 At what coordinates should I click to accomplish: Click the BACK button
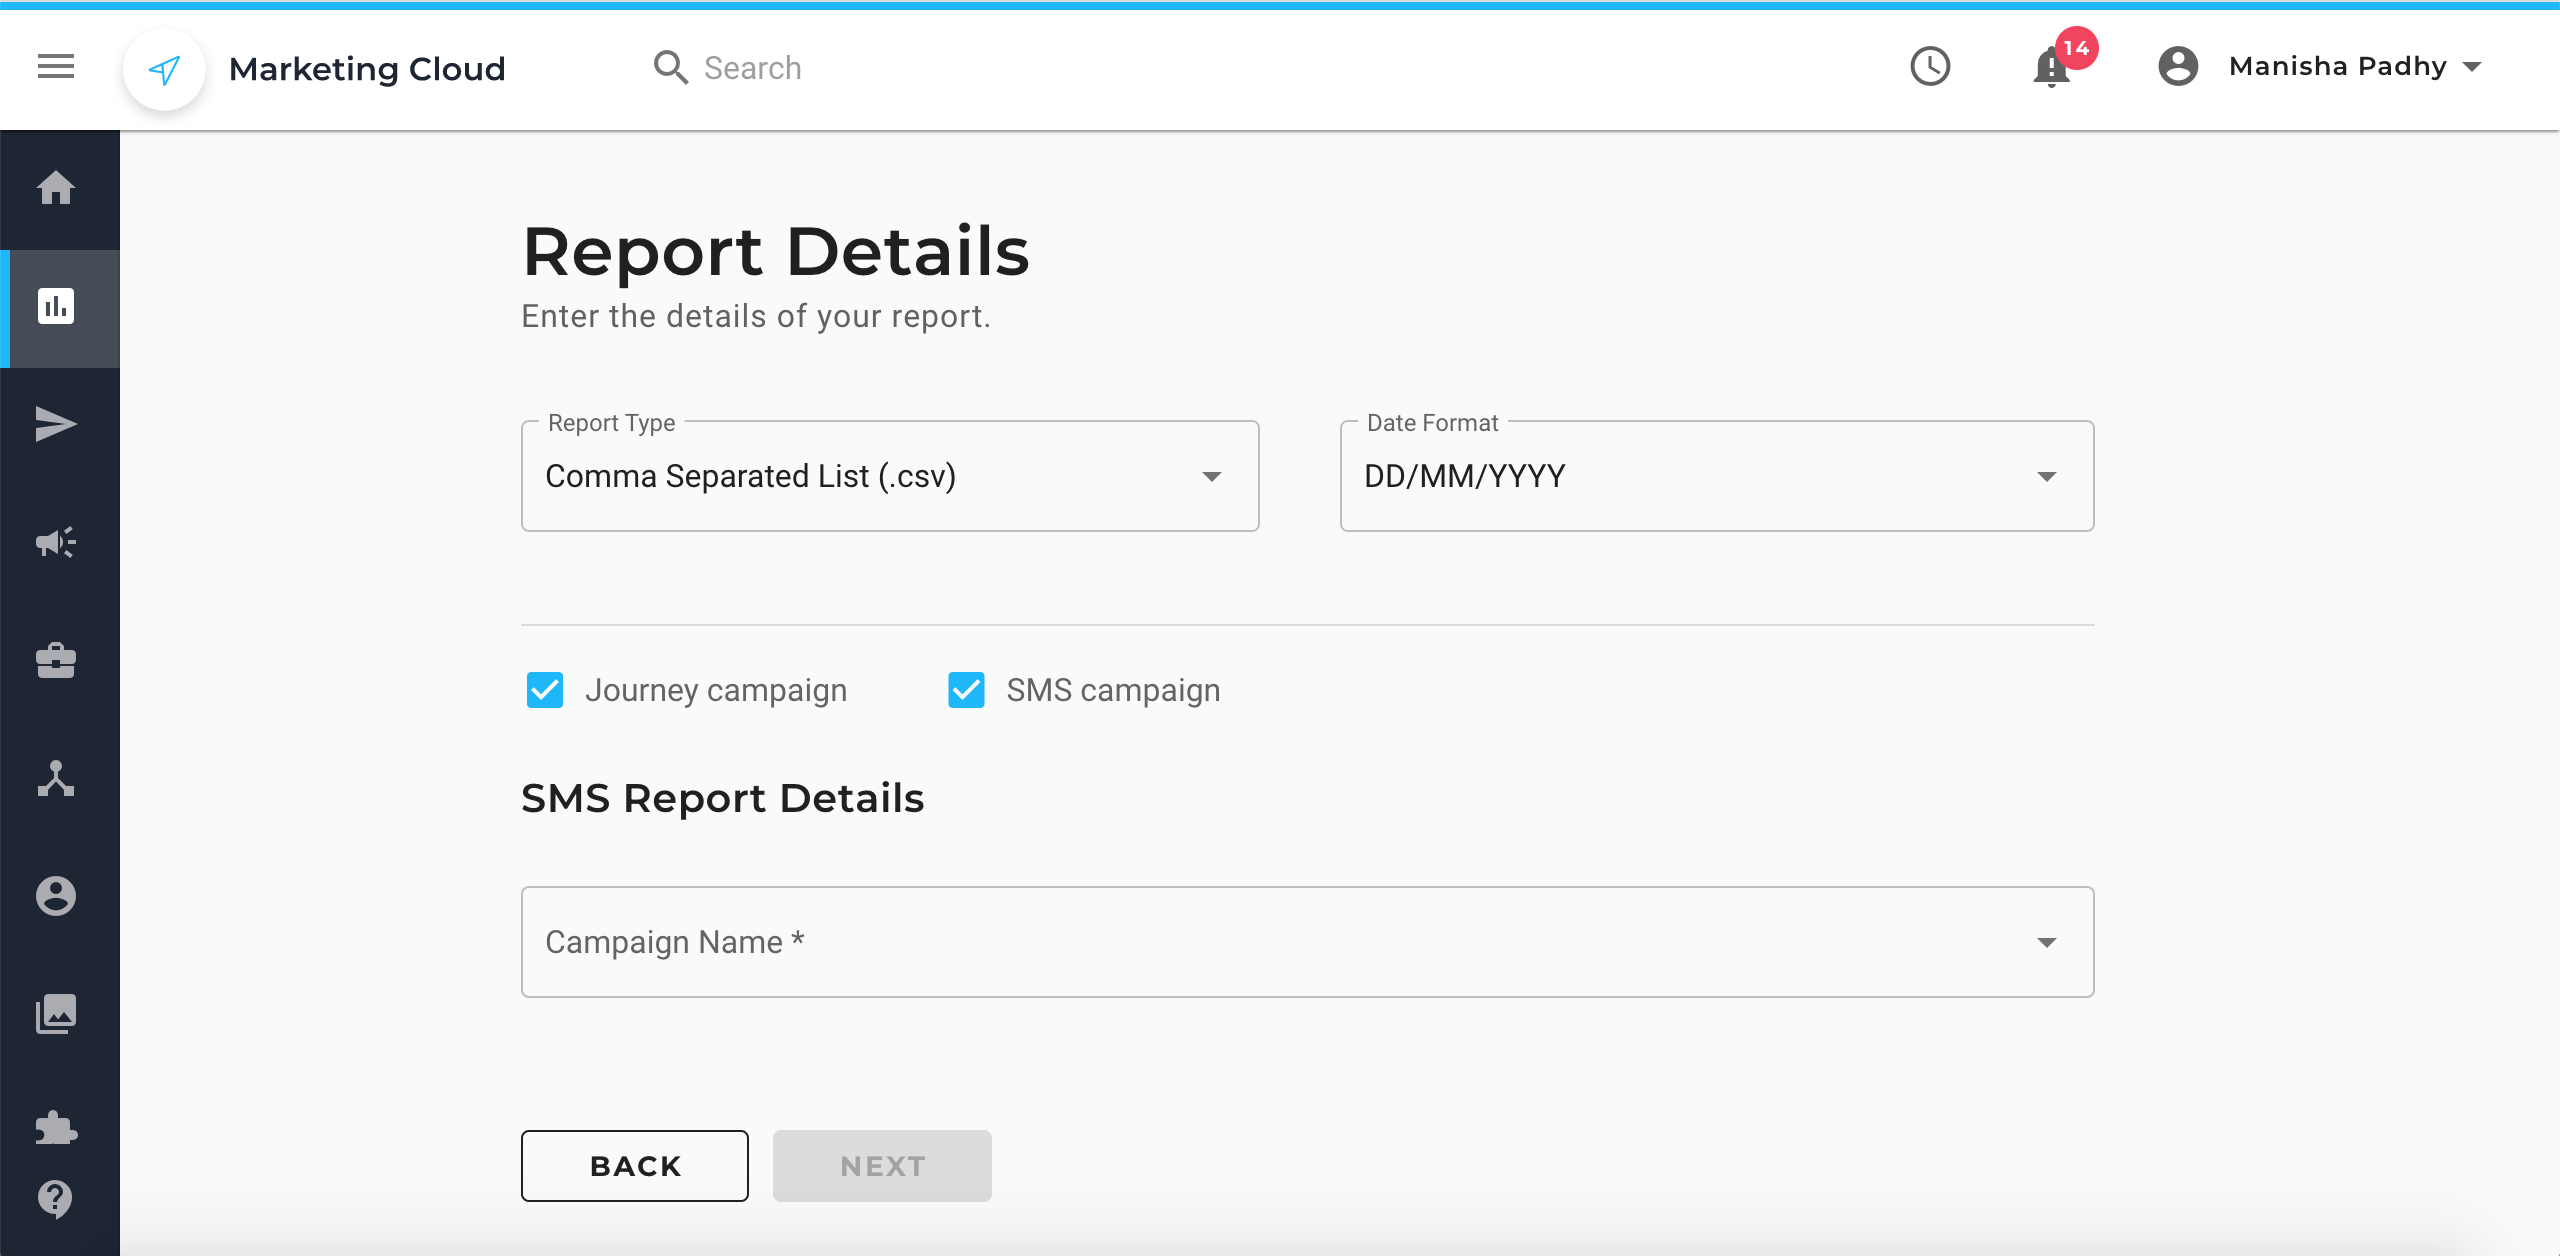[x=634, y=1166]
